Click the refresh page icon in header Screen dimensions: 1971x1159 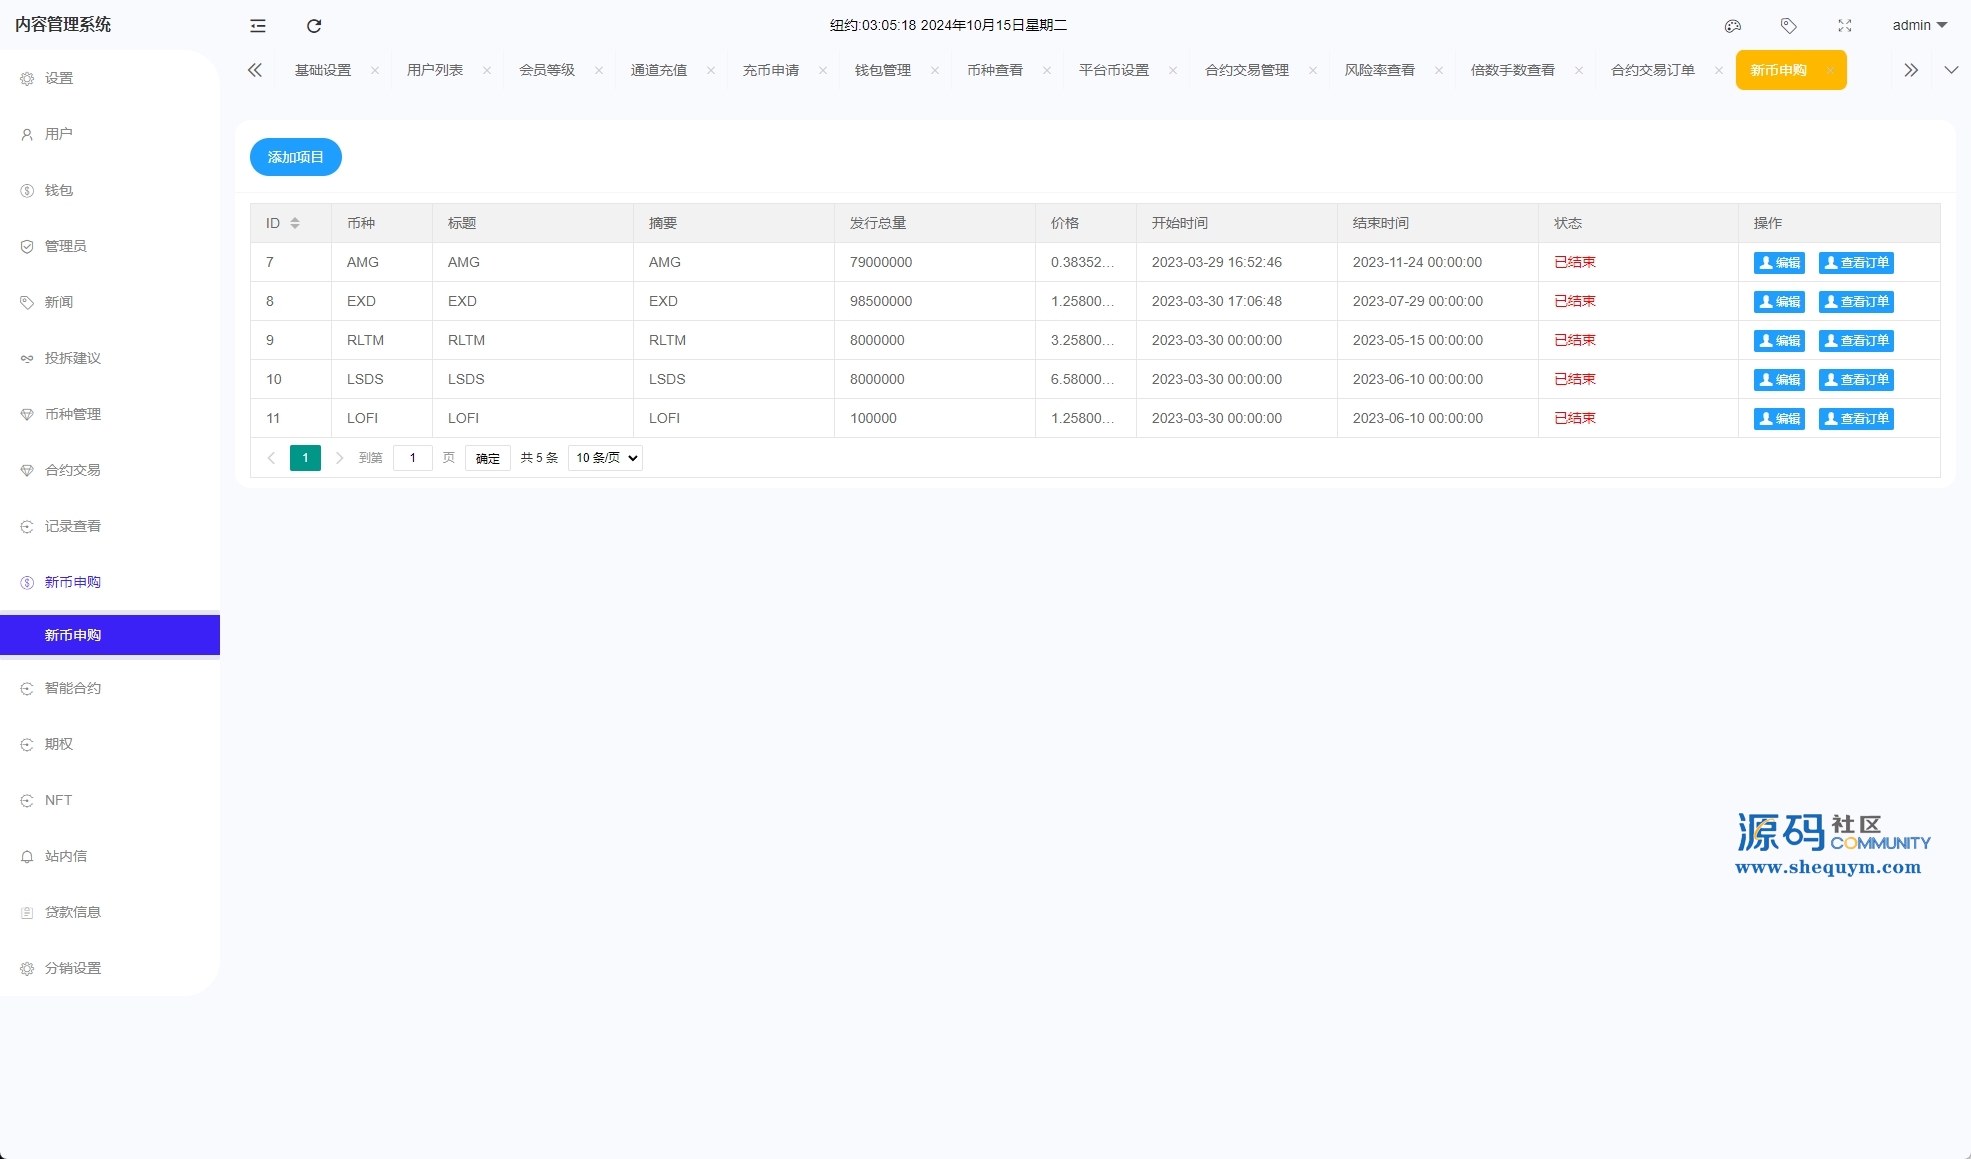click(x=314, y=26)
